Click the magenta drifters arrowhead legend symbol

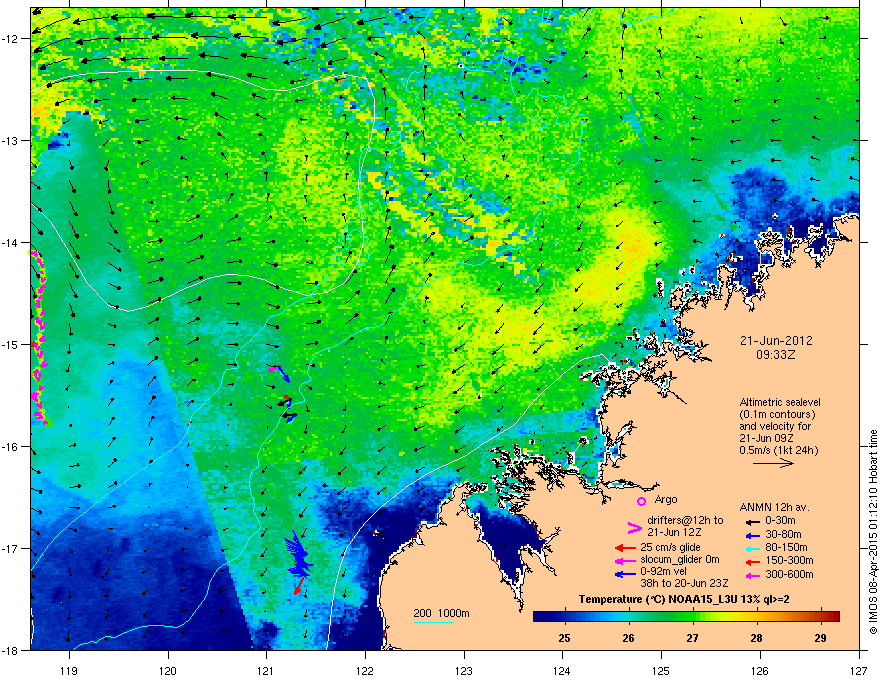[634, 527]
